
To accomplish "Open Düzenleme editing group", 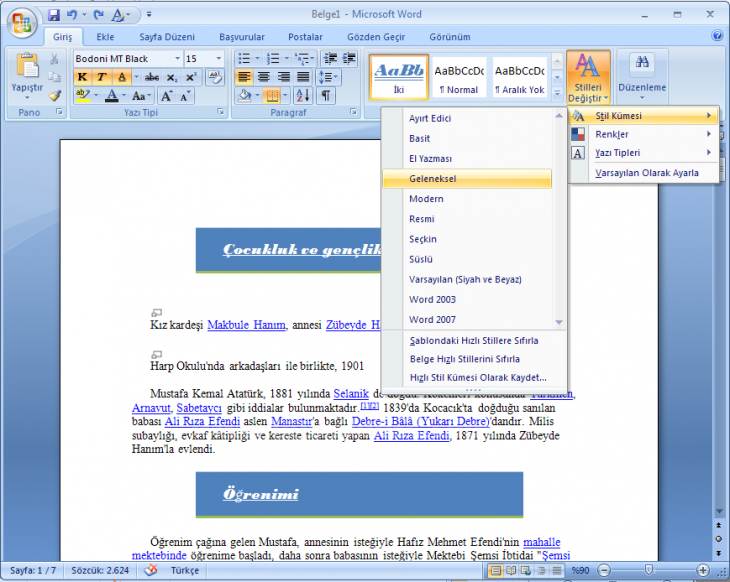I will coord(641,76).
